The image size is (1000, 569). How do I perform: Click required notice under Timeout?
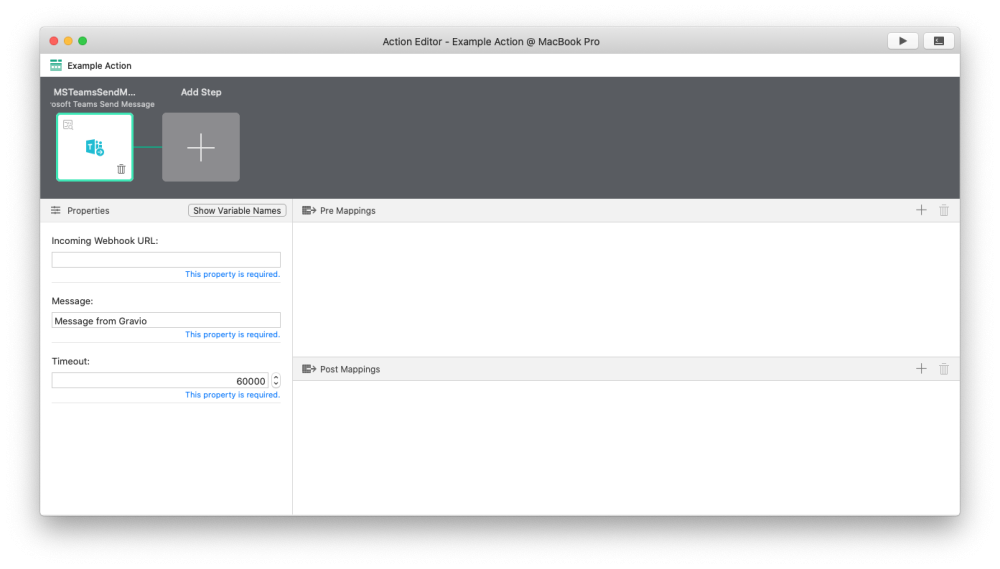pos(232,395)
